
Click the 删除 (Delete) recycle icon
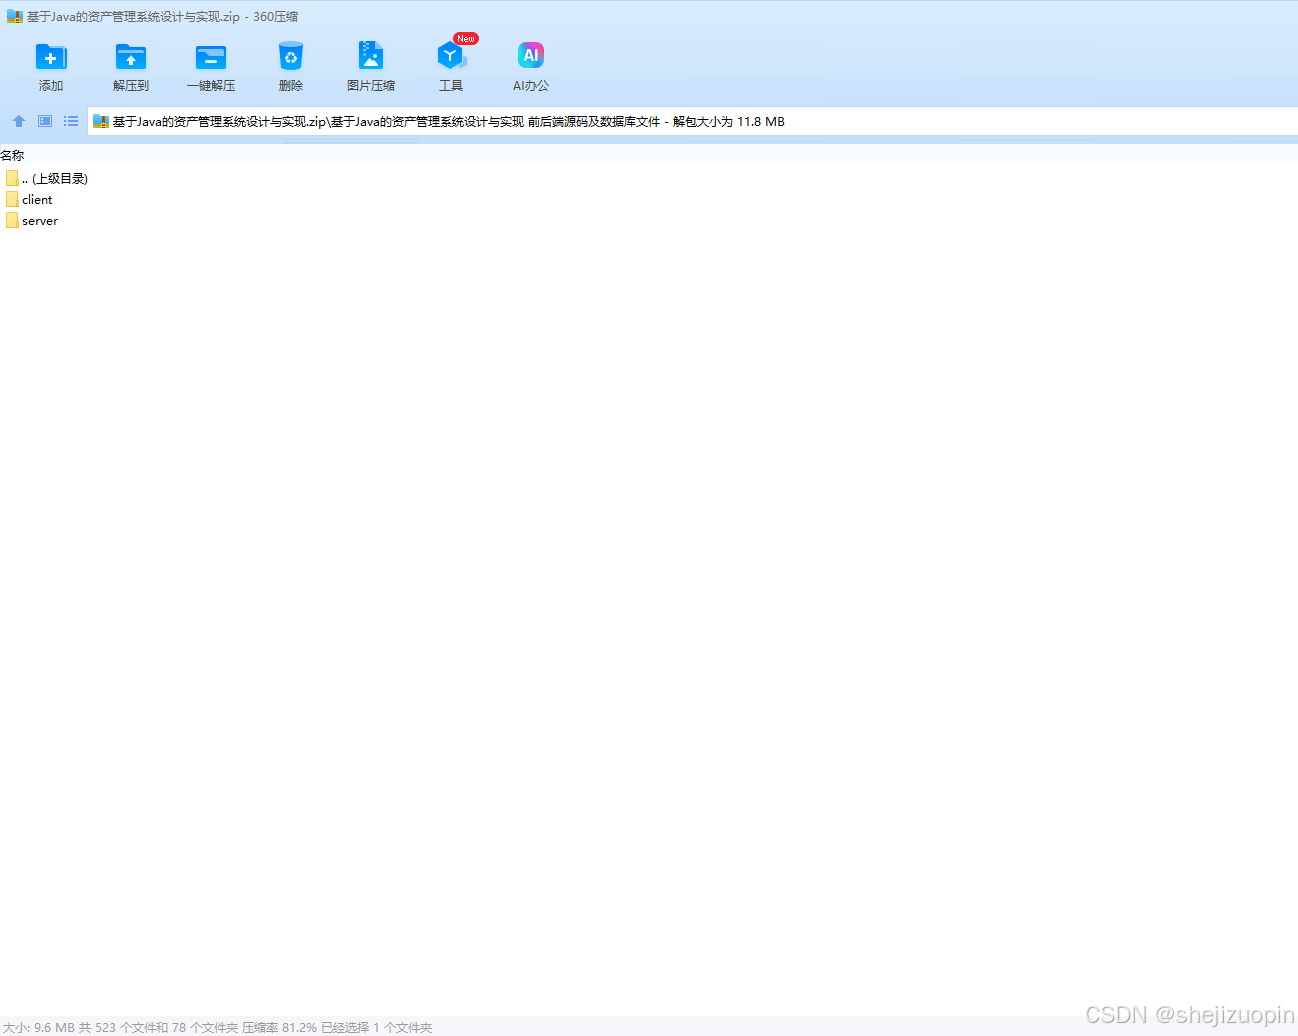[x=291, y=56]
